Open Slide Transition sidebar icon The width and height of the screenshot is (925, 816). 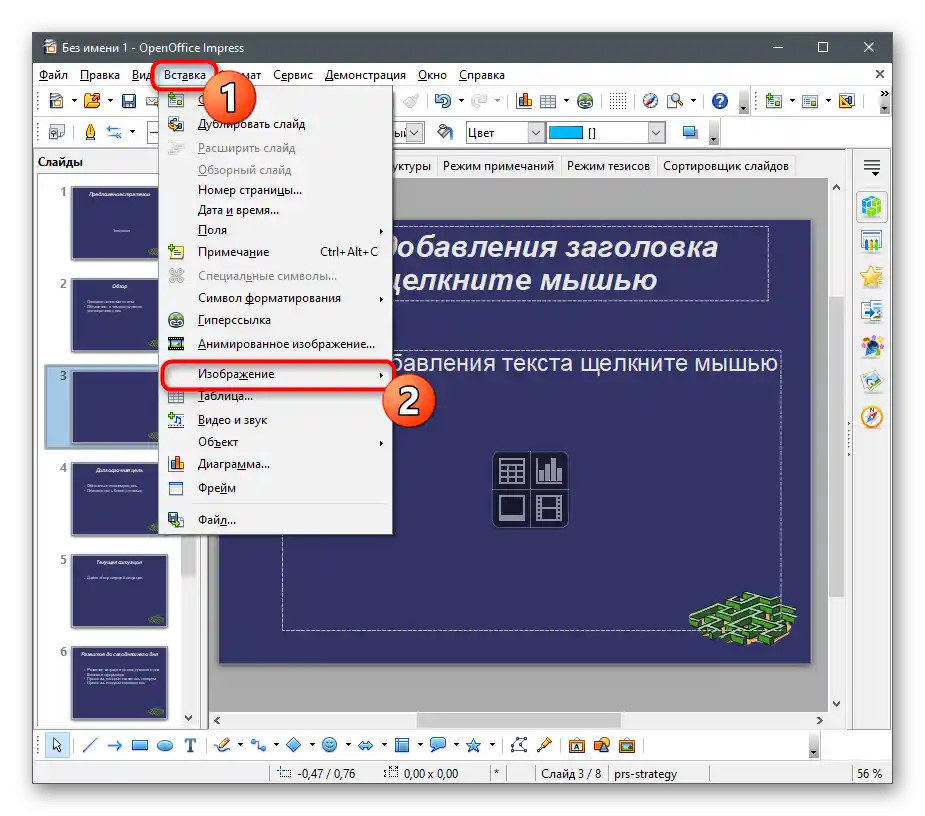pos(871,311)
